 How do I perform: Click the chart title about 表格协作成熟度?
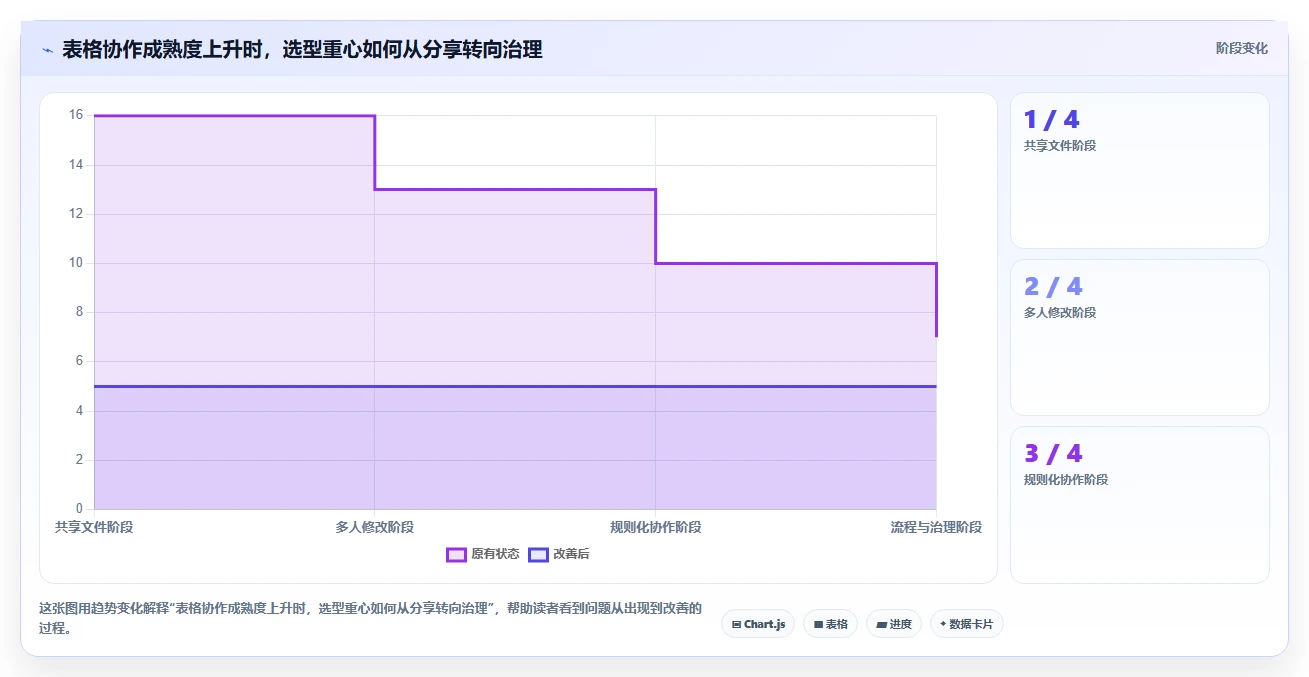click(x=302, y=49)
